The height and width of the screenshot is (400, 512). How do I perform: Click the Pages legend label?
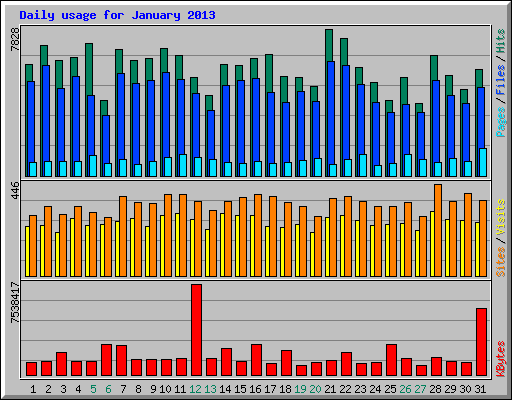click(x=500, y=122)
